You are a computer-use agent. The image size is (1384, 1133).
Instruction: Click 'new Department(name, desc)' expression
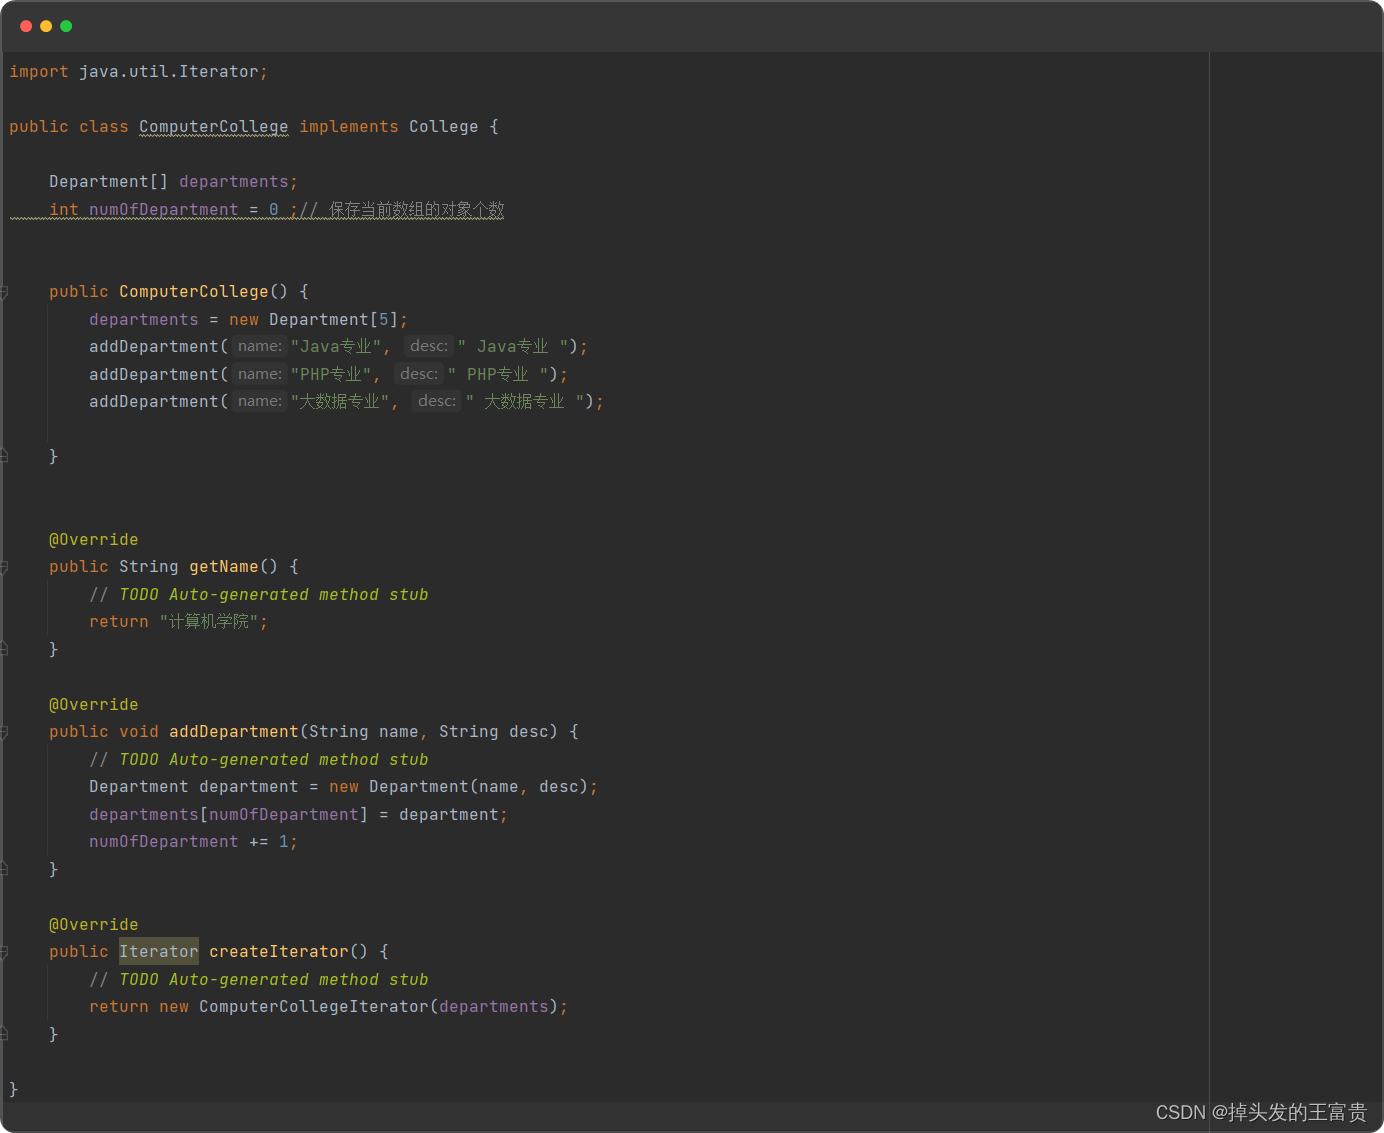pos(459,787)
